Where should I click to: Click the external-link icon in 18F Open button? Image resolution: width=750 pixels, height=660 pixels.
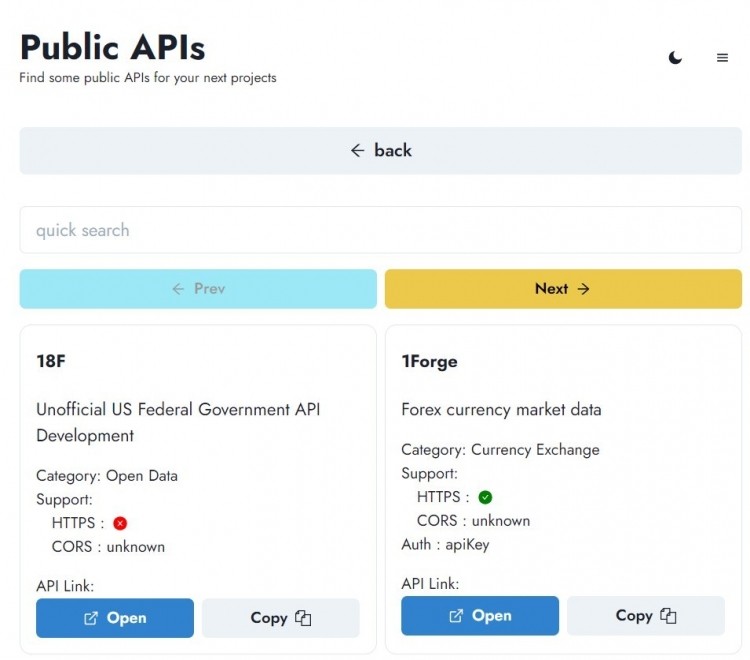91,618
